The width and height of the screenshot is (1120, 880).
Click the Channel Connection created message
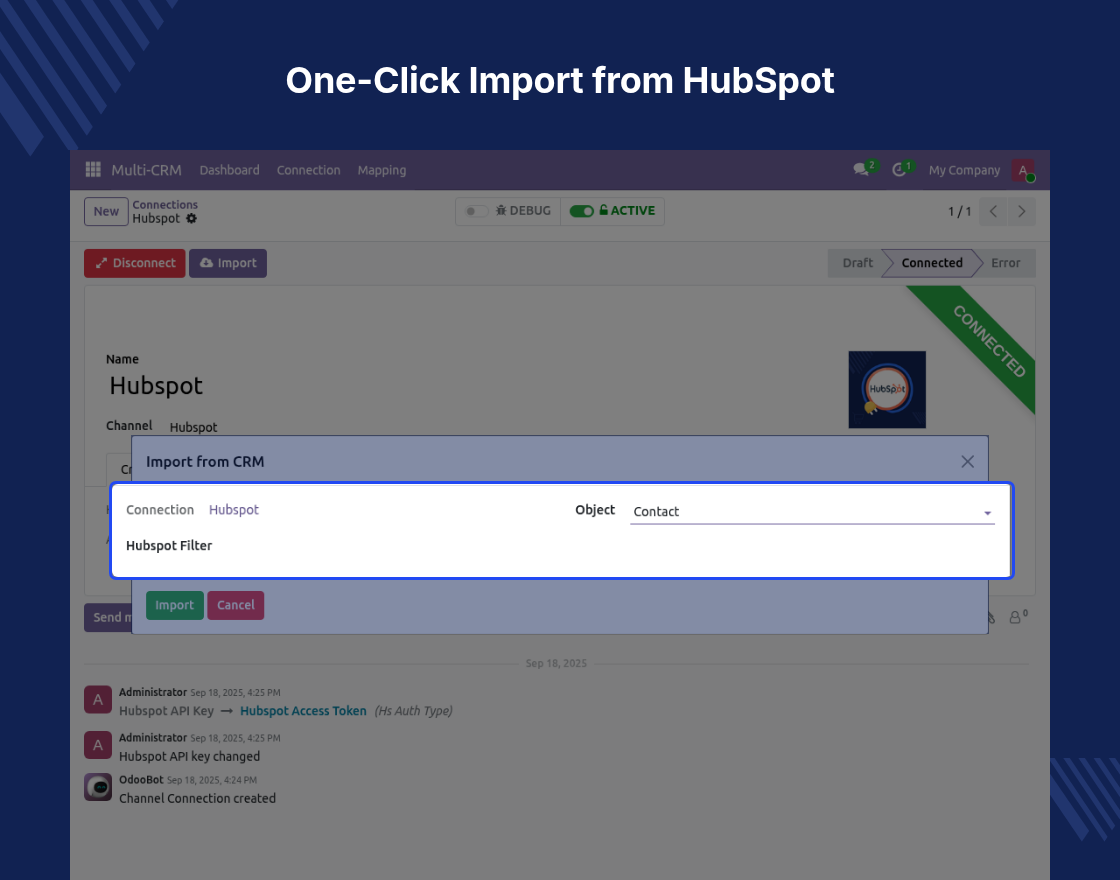(197, 799)
